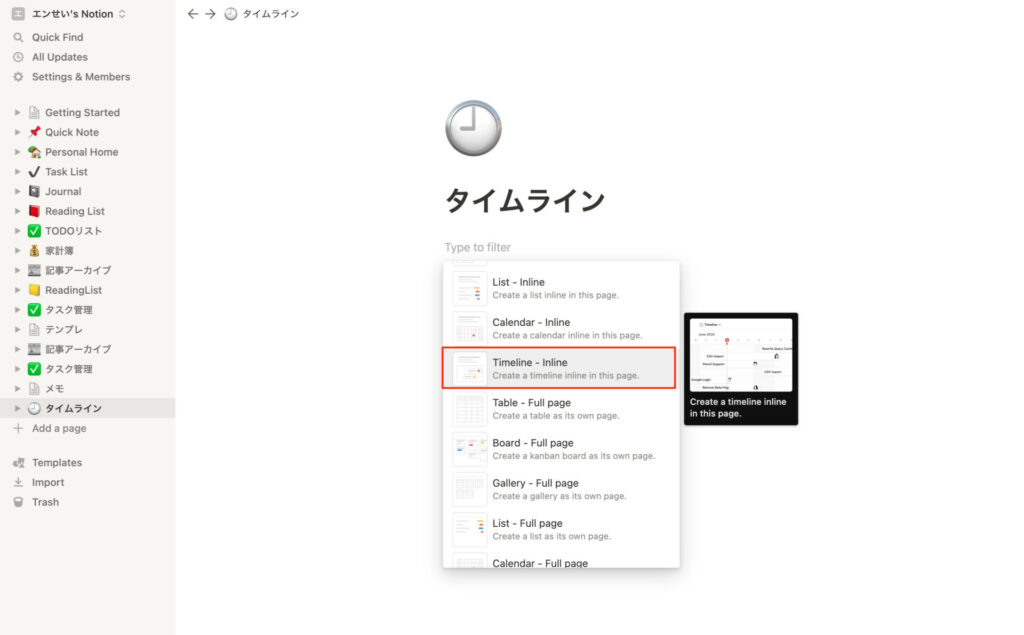Select Calendar - Inline from the menu
This screenshot has height=635, width=1024.
click(561, 328)
